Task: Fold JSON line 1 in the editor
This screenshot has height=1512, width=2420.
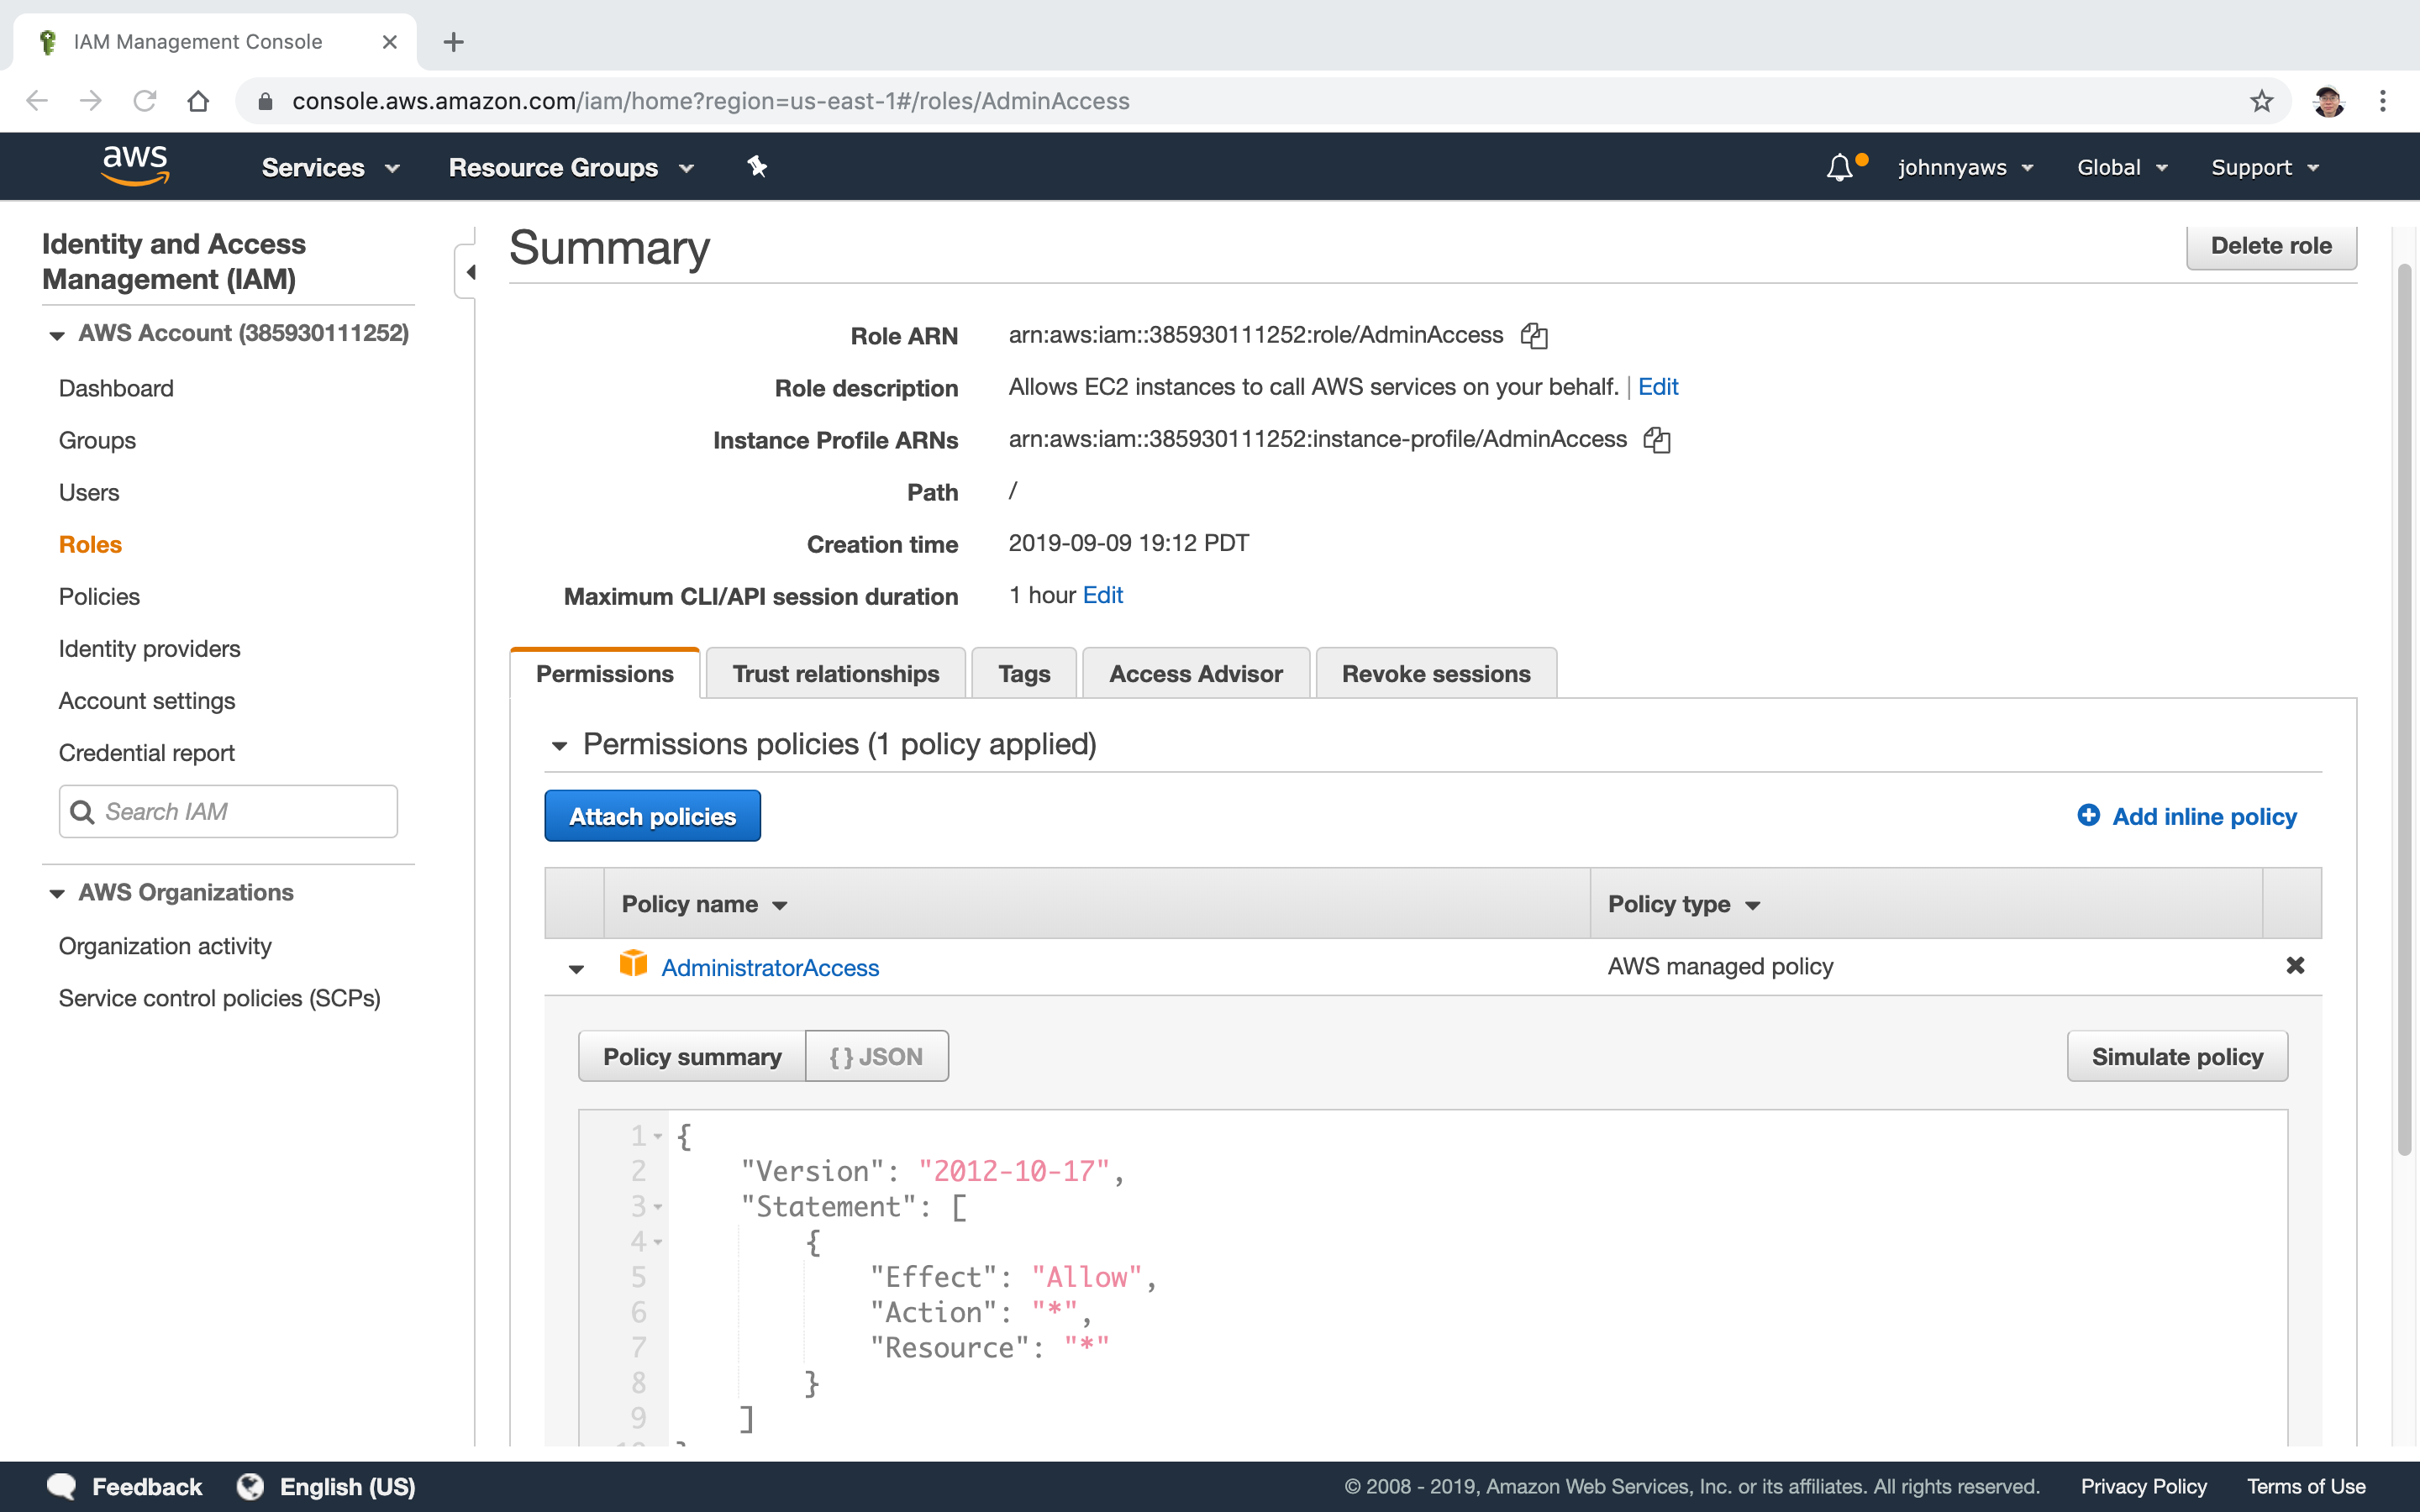Action: pyautogui.click(x=658, y=1136)
